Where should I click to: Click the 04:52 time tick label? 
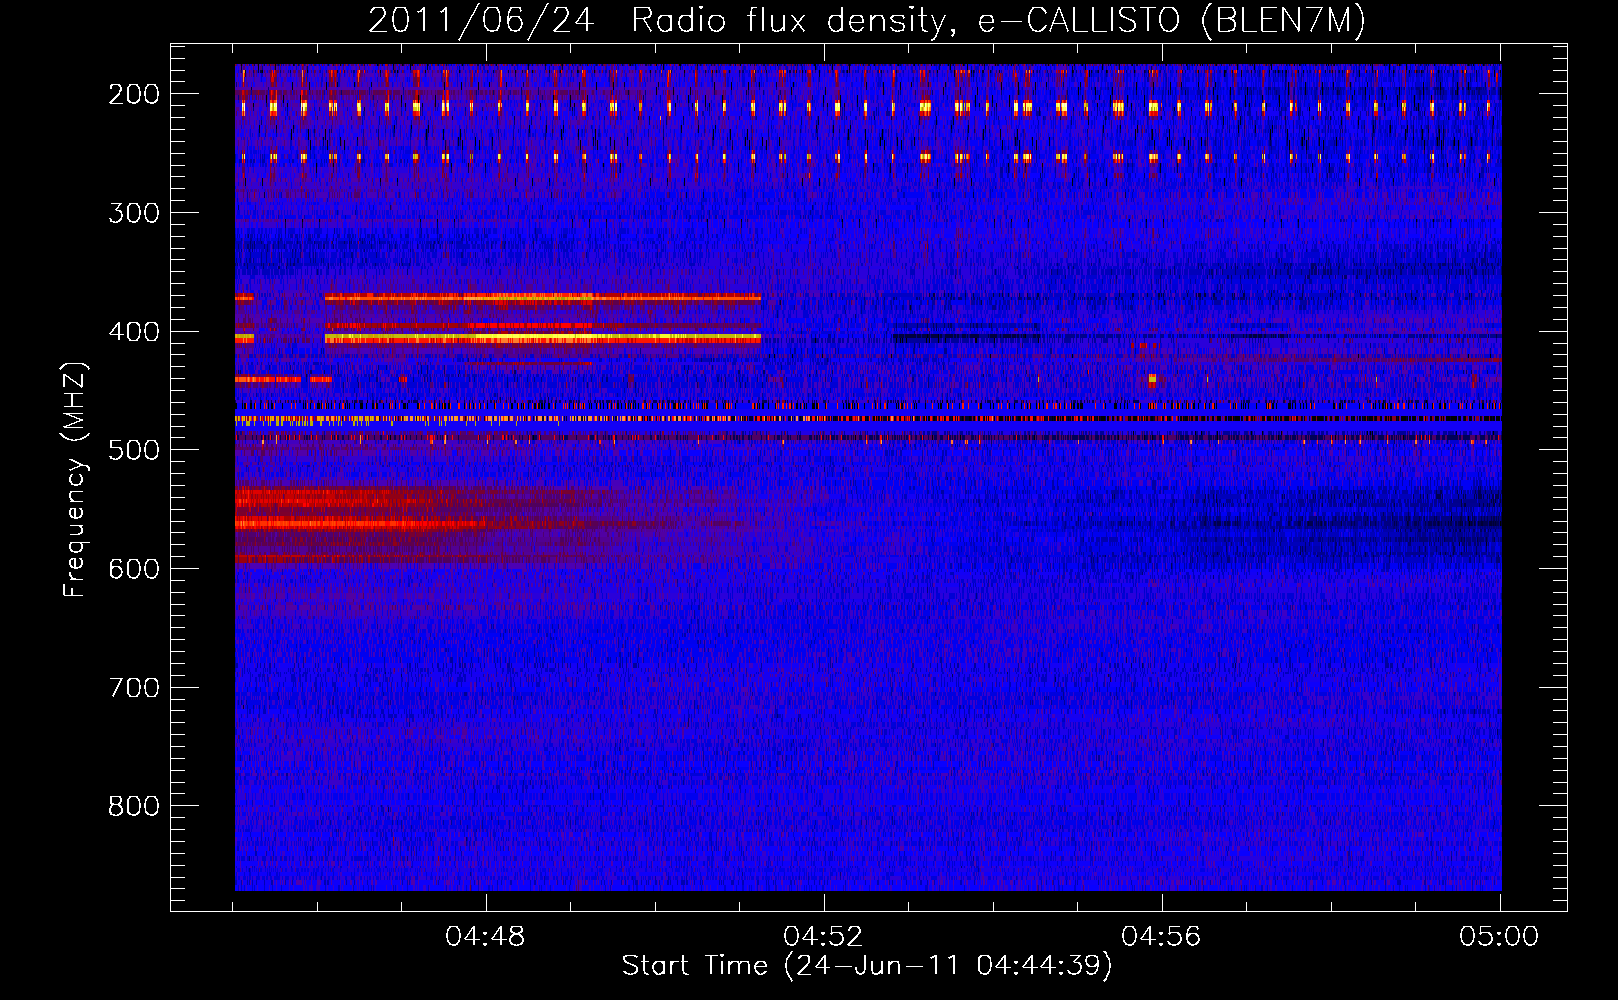tap(823, 937)
